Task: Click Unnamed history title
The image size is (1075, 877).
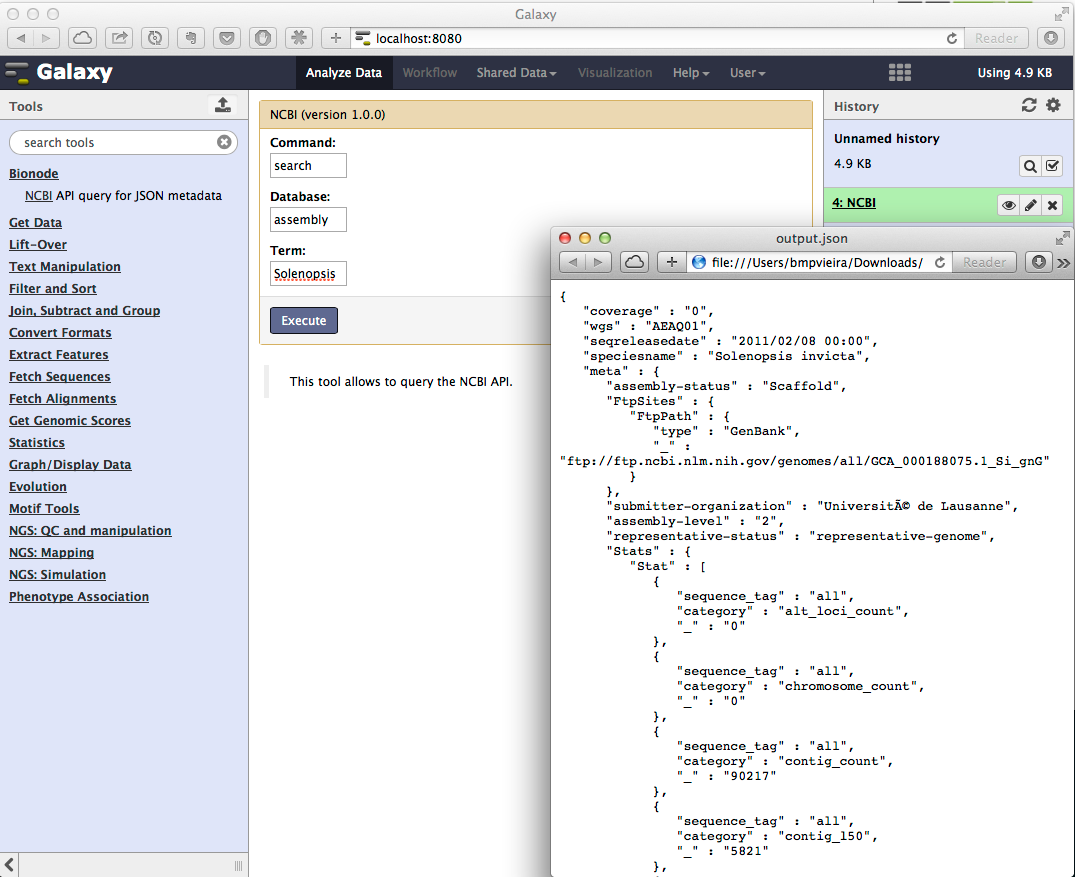Action: pos(886,139)
